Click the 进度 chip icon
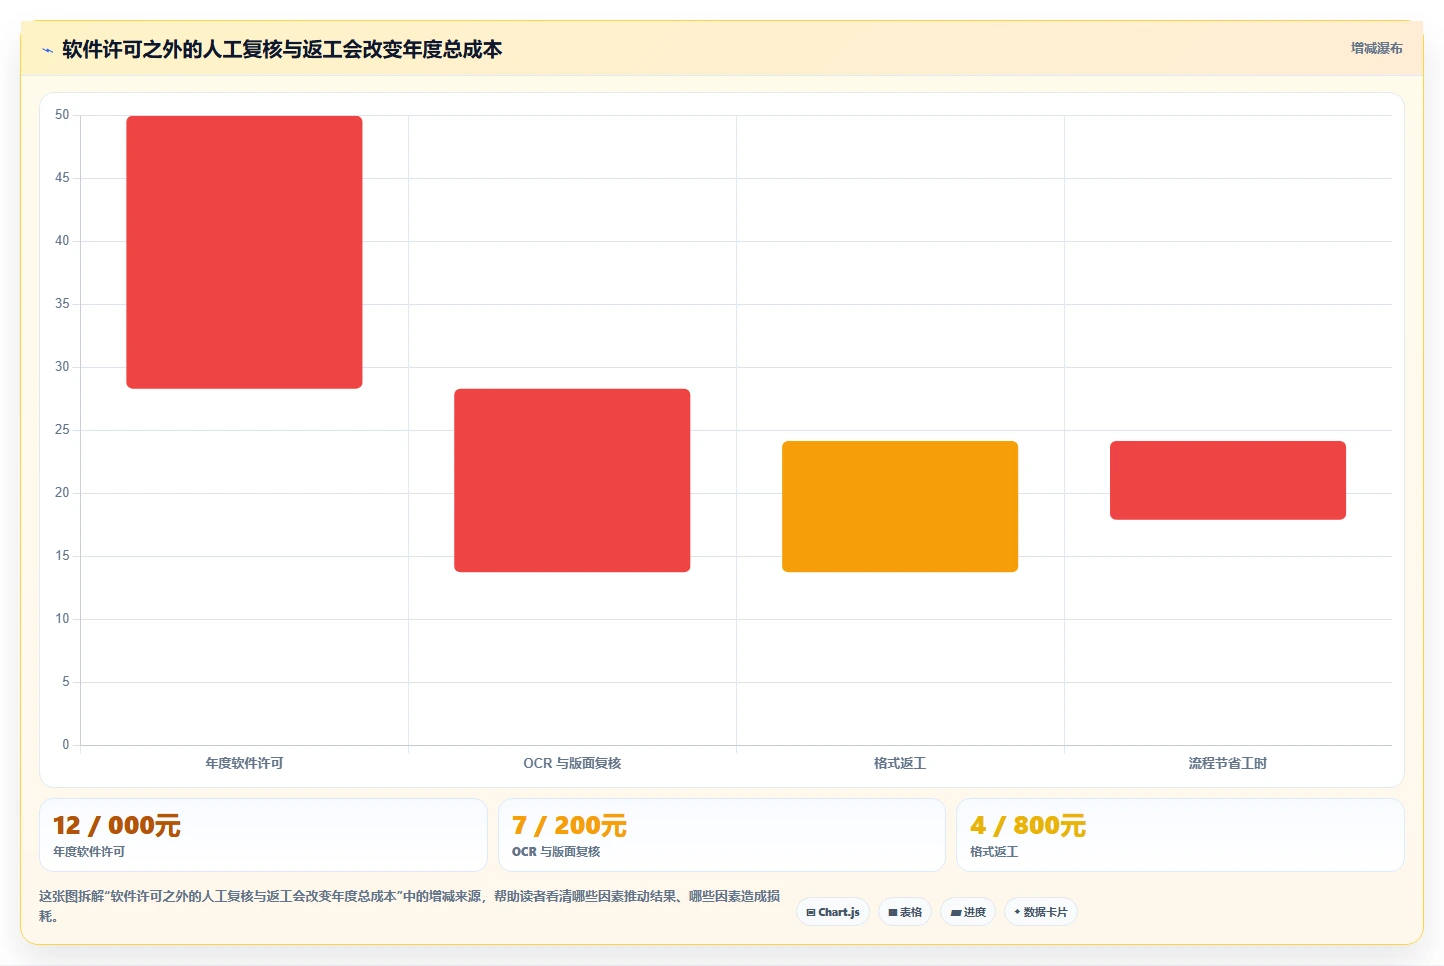Viewport: 1444px width, 966px height. click(956, 913)
